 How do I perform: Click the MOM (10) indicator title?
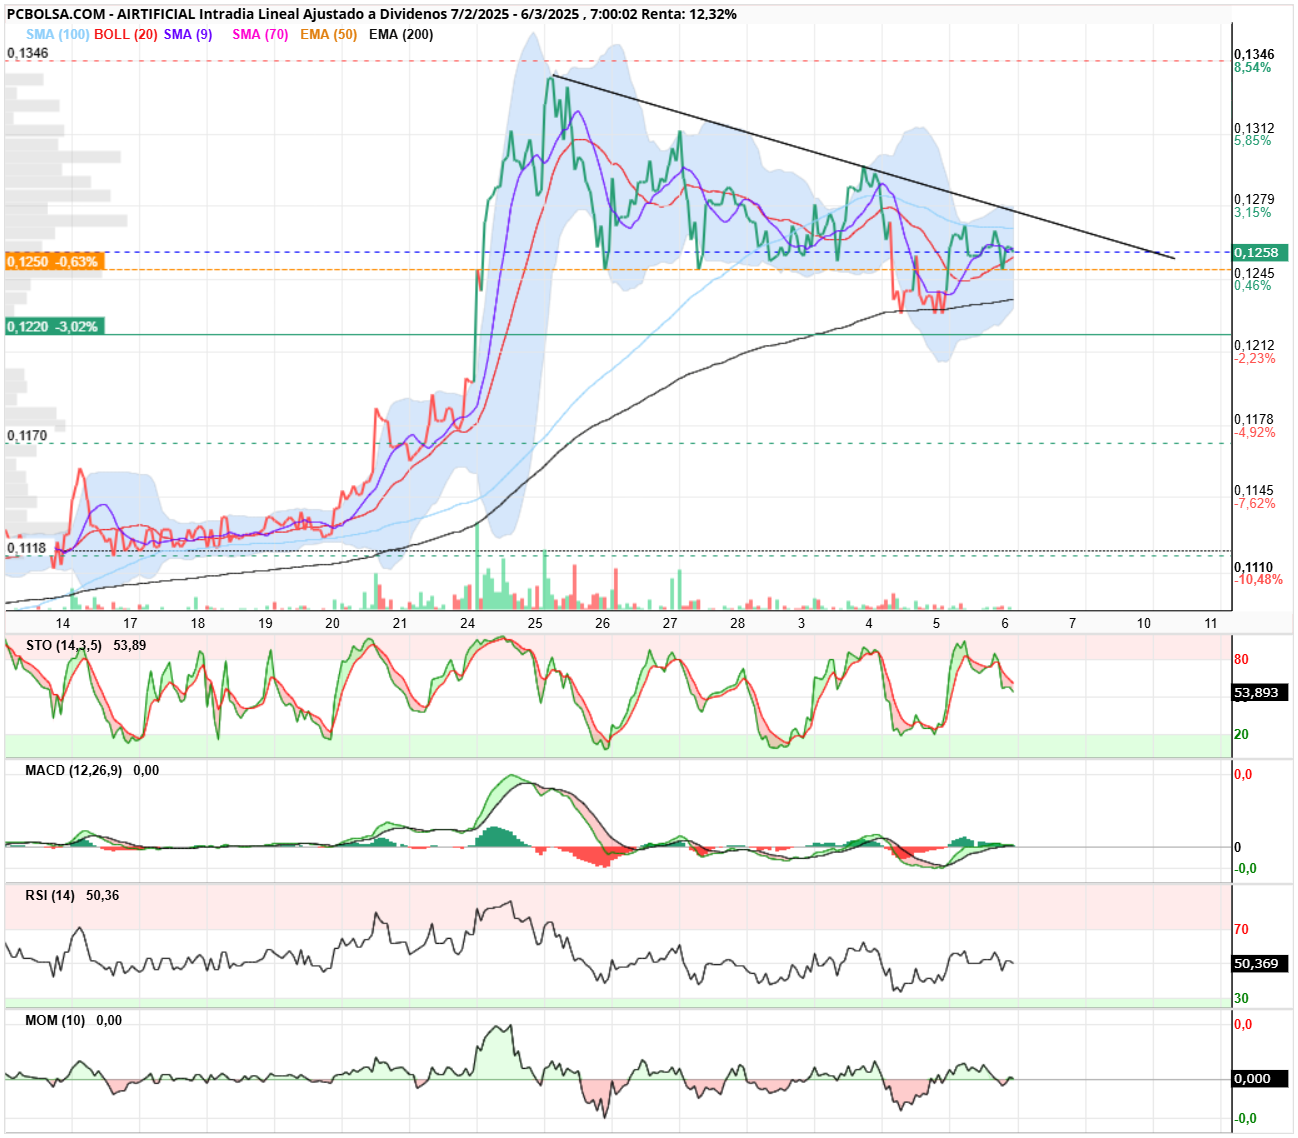point(55,1020)
